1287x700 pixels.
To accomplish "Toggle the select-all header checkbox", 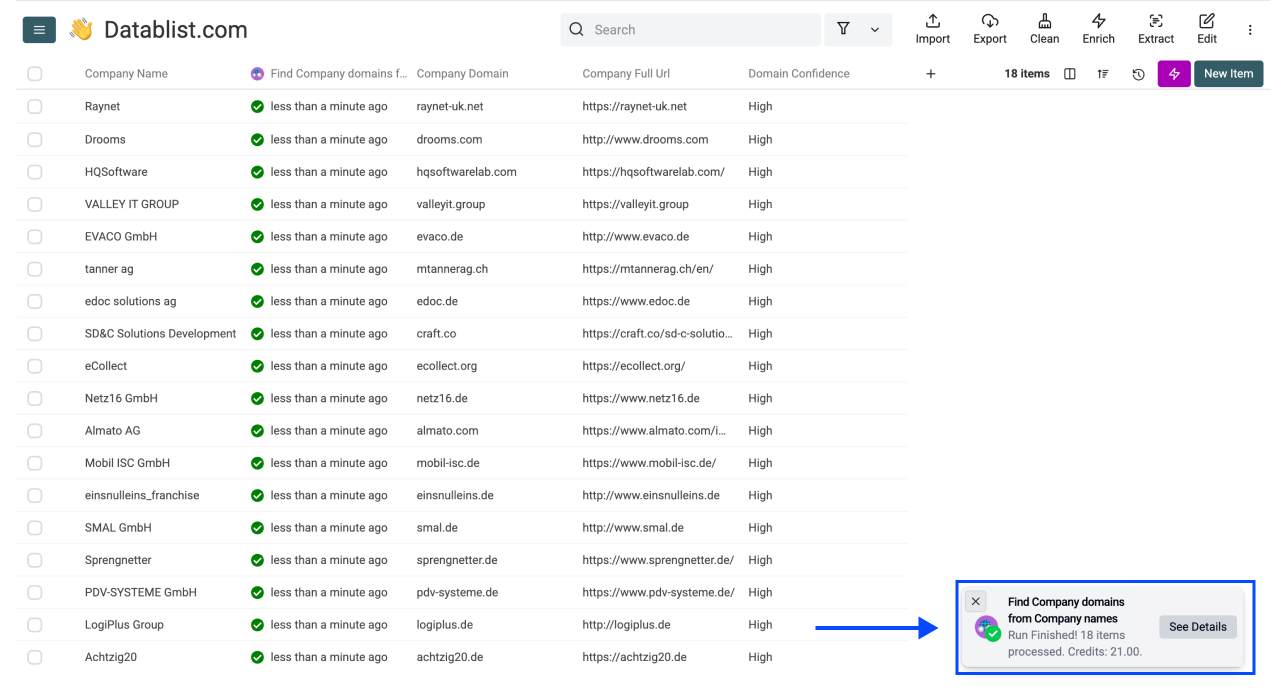I will (x=35, y=74).
